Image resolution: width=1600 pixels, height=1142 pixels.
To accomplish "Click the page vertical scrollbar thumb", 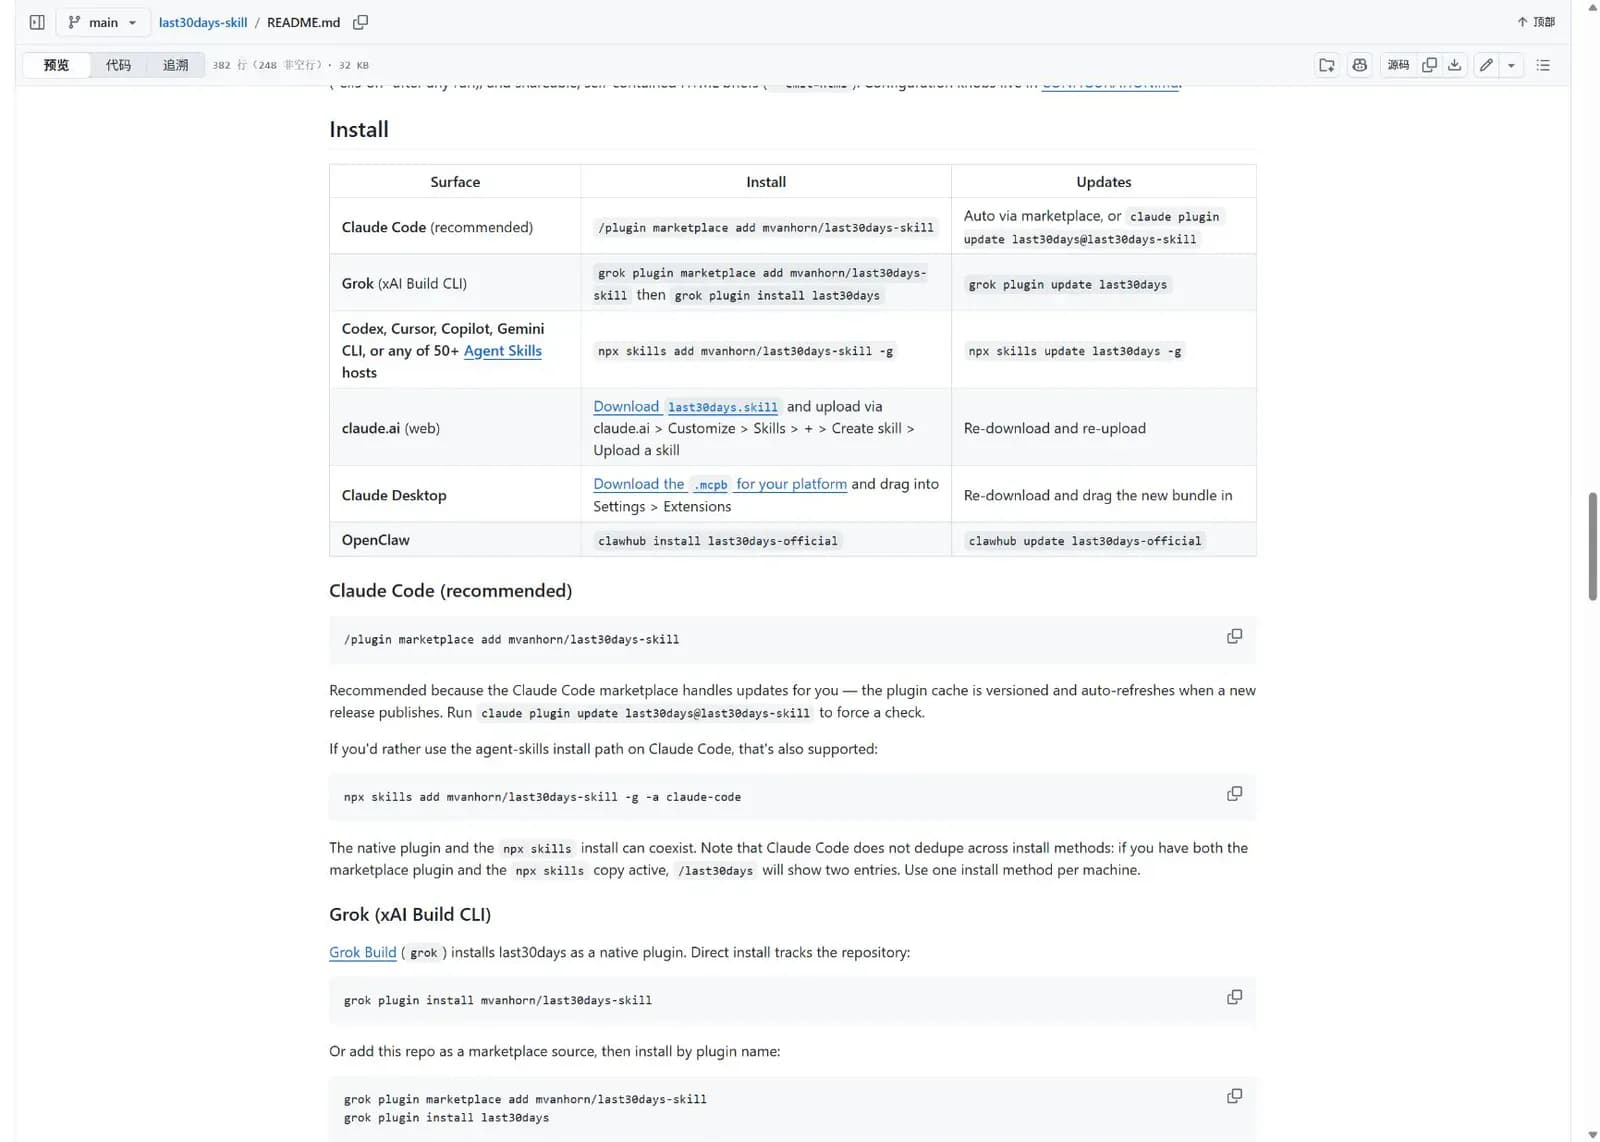I will 1592,546.
